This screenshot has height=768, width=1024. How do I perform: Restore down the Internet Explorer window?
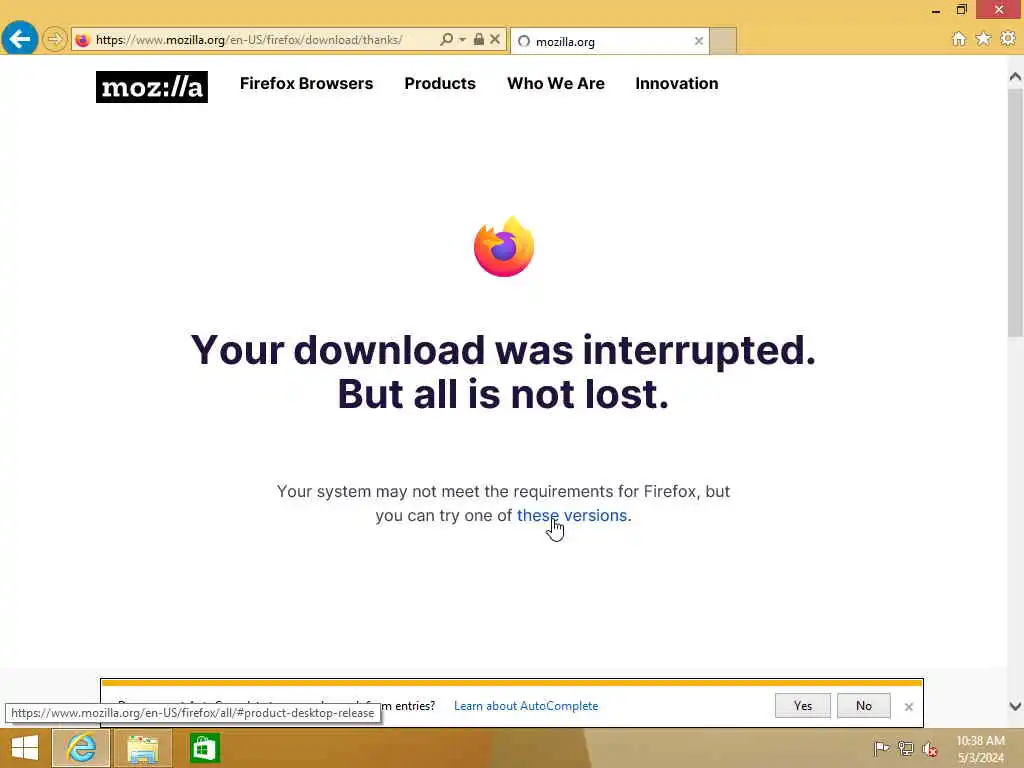tap(961, 10)
